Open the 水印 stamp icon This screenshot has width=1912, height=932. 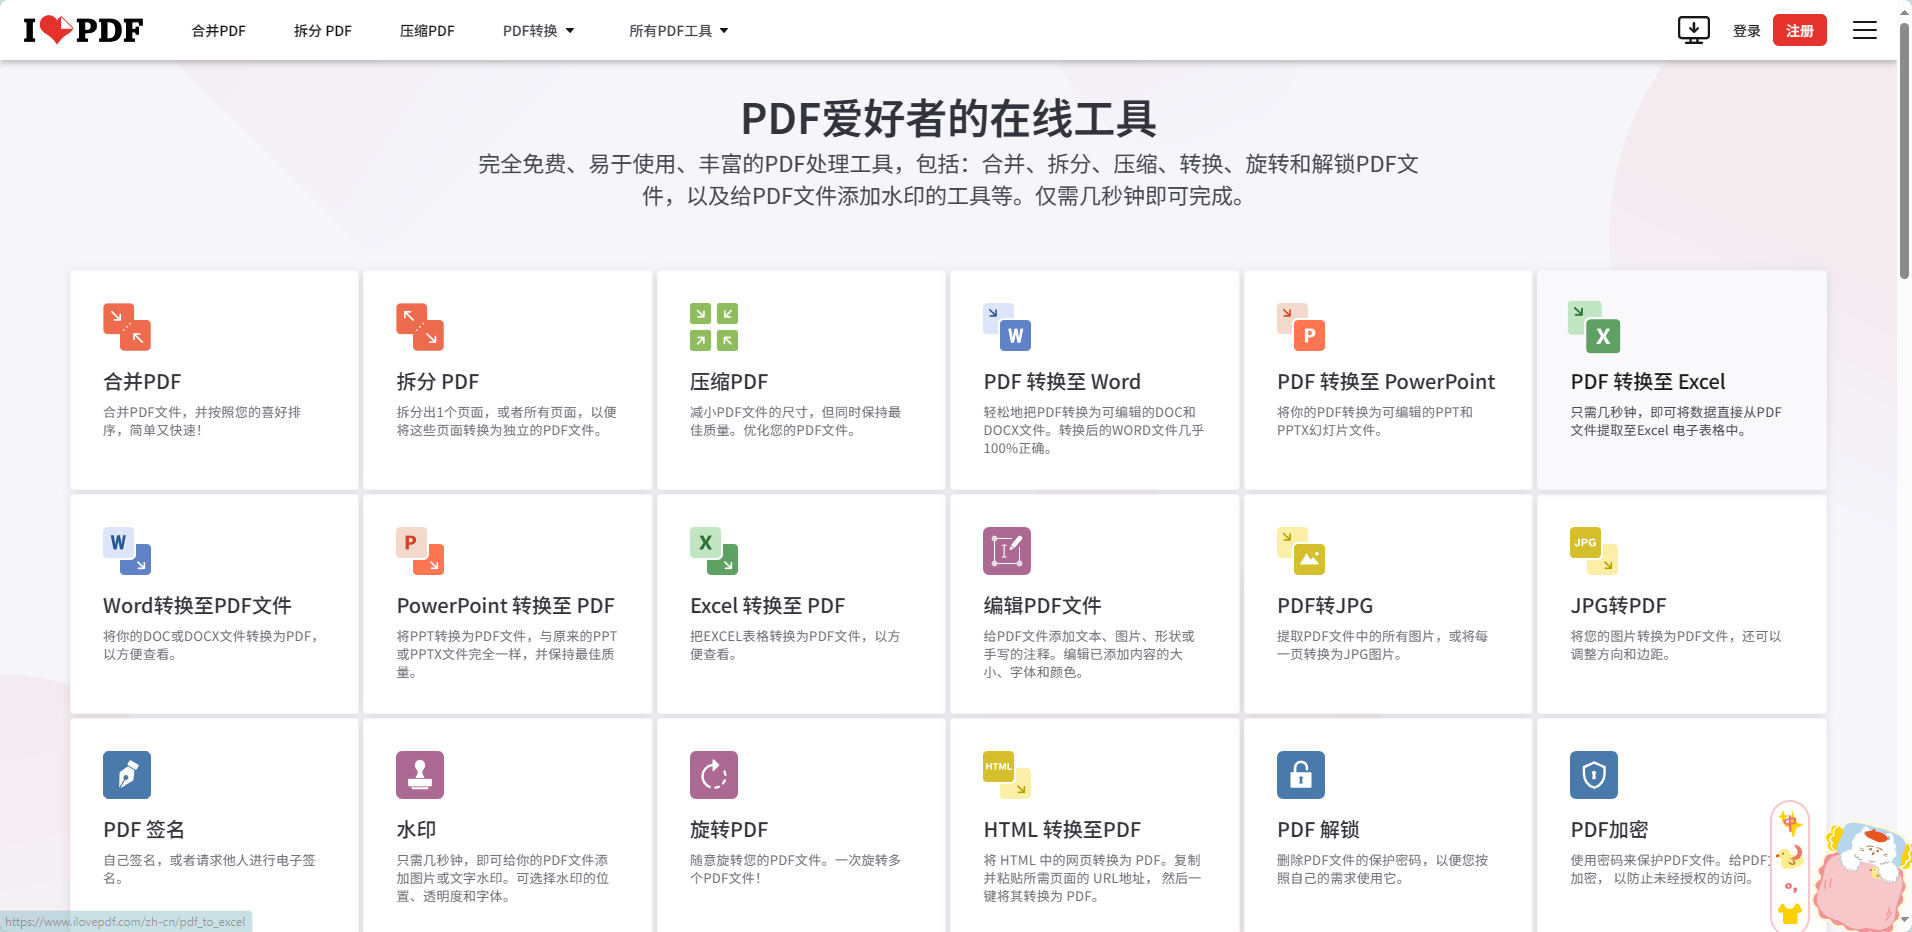point(420,775)
